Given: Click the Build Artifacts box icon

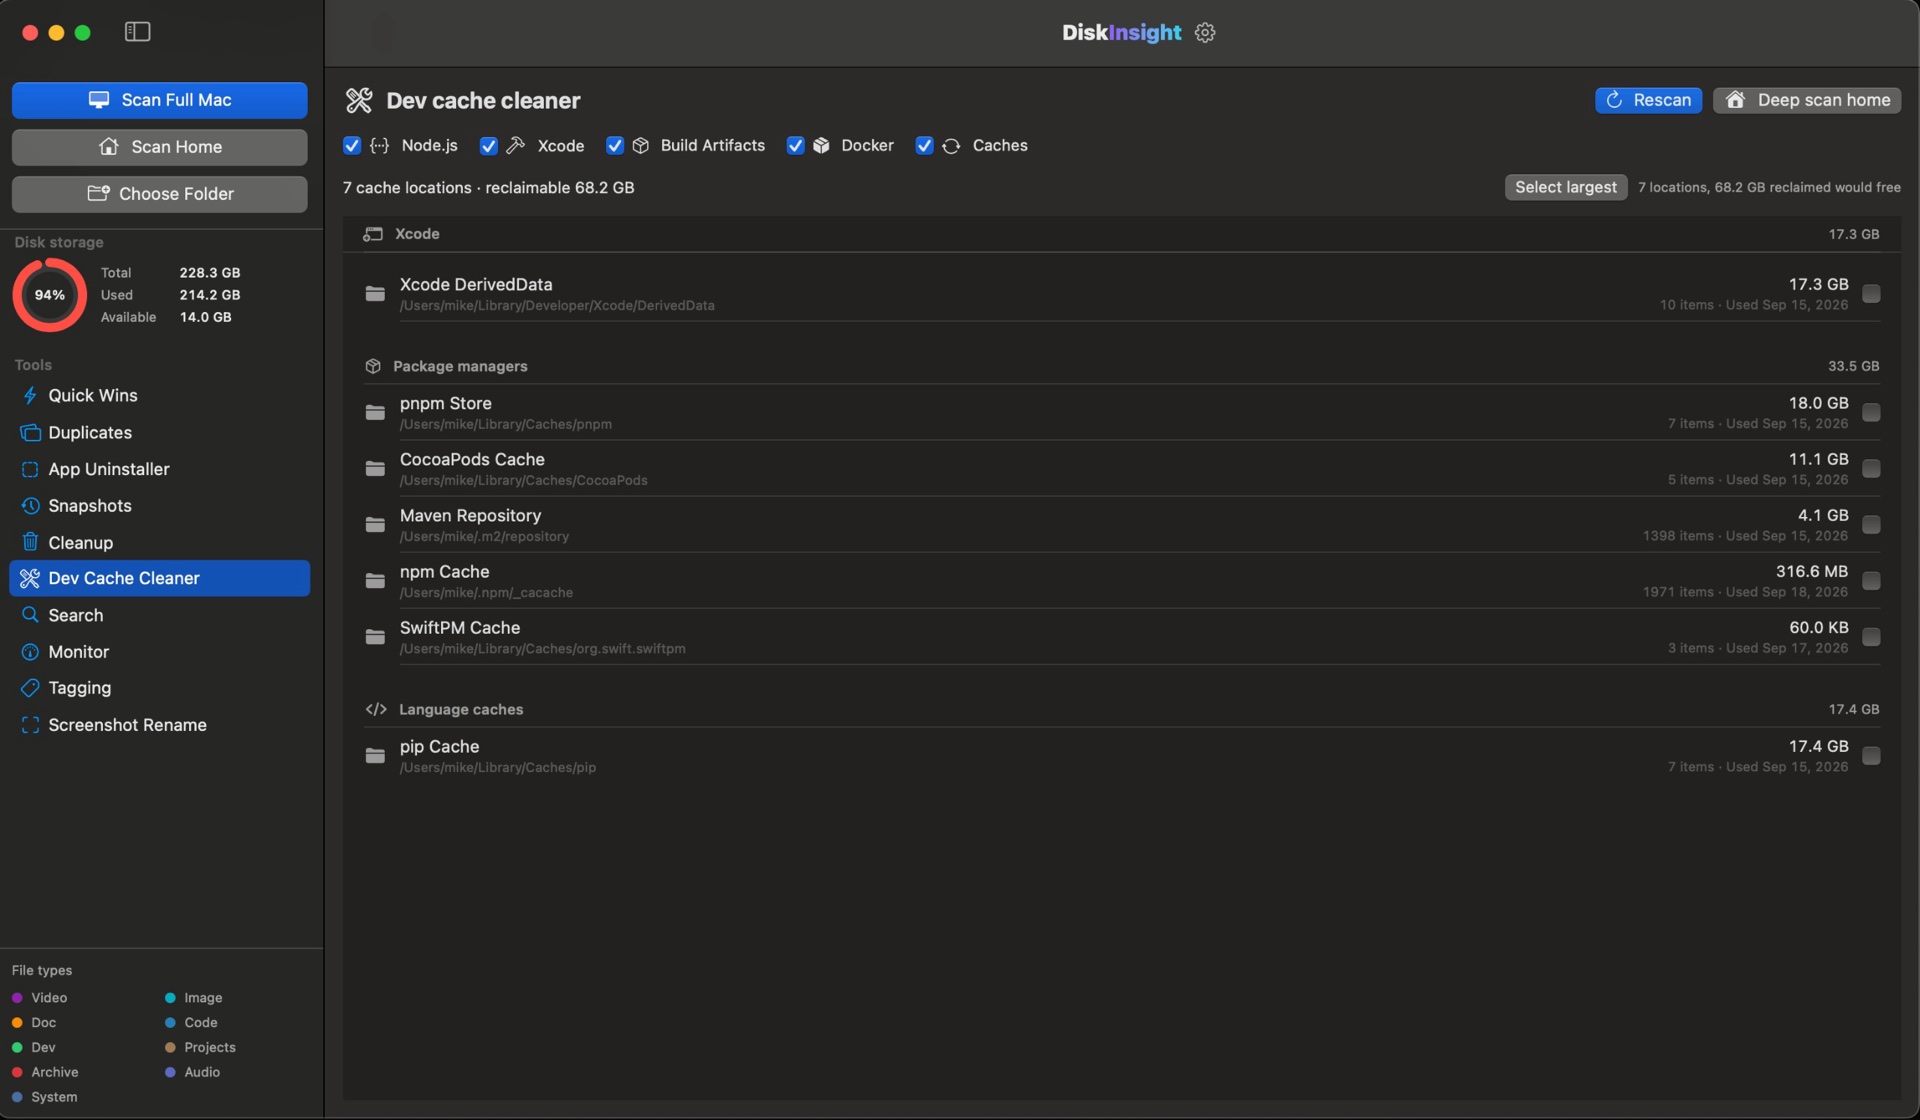Looking at the screenshot, I should (640, 145).
